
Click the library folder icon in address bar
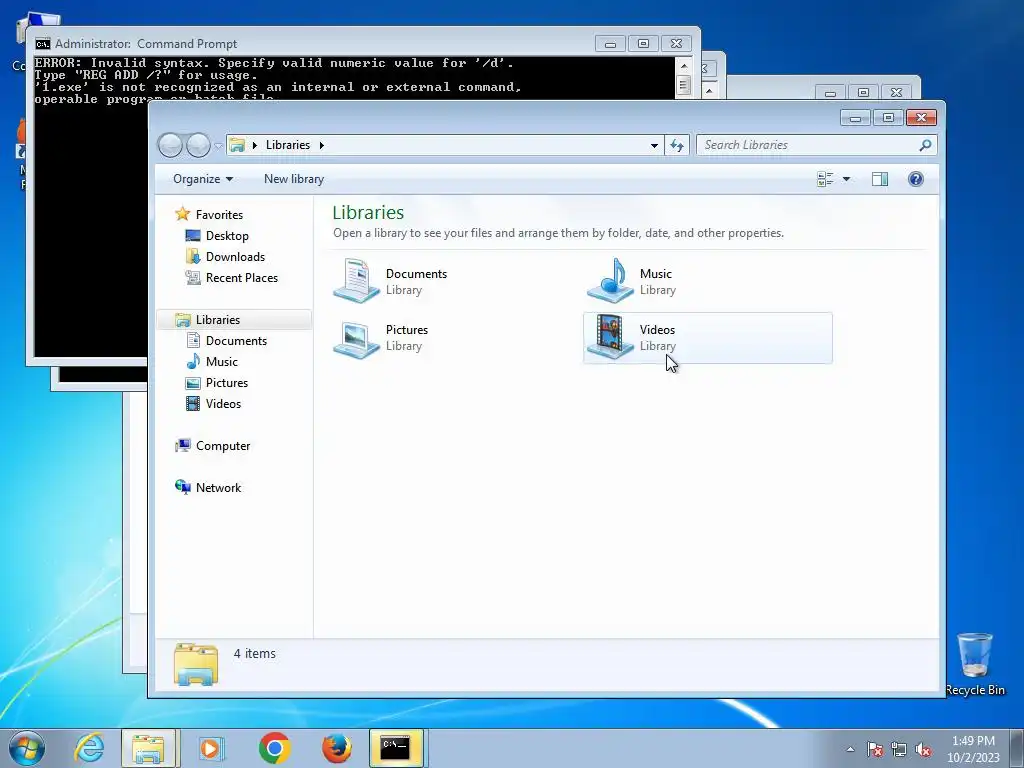237,145
